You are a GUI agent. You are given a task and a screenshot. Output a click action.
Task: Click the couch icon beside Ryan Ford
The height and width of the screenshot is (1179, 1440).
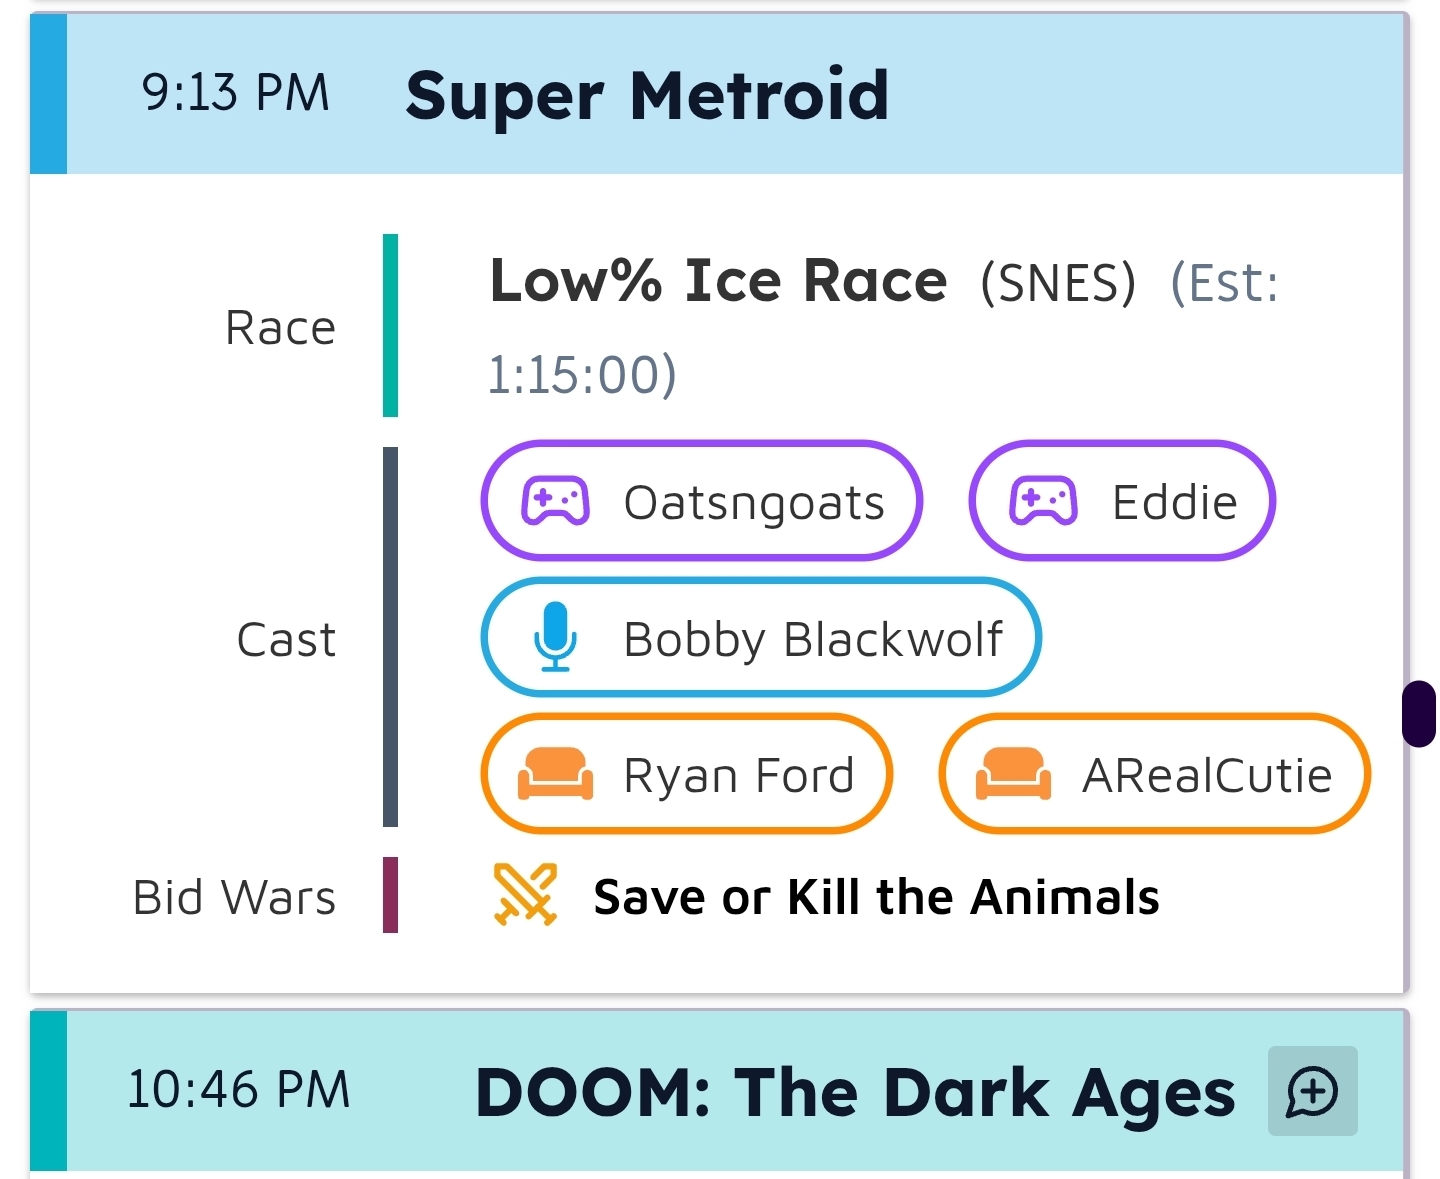pos(555,774)
